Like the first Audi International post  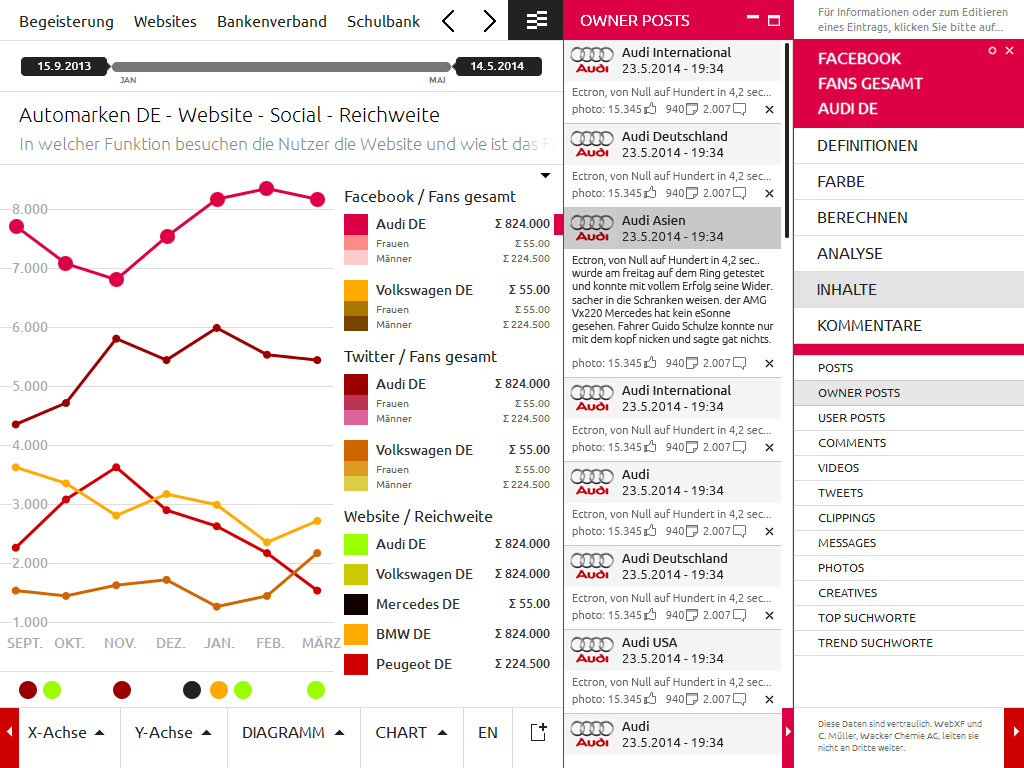point(650,109)
